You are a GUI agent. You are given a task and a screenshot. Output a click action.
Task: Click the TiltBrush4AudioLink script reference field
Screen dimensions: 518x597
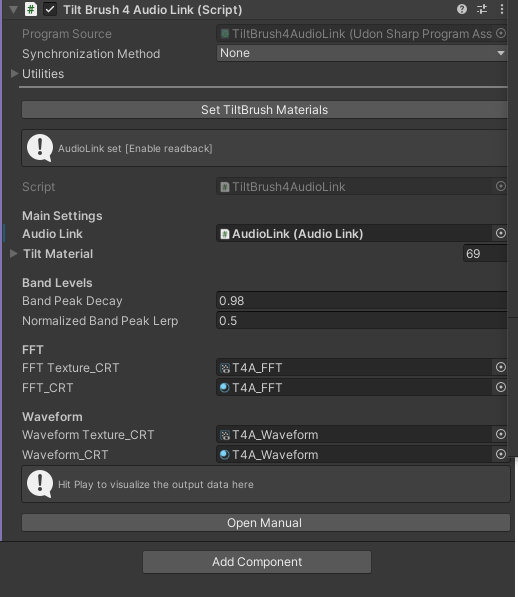click(x=355, y=187)
